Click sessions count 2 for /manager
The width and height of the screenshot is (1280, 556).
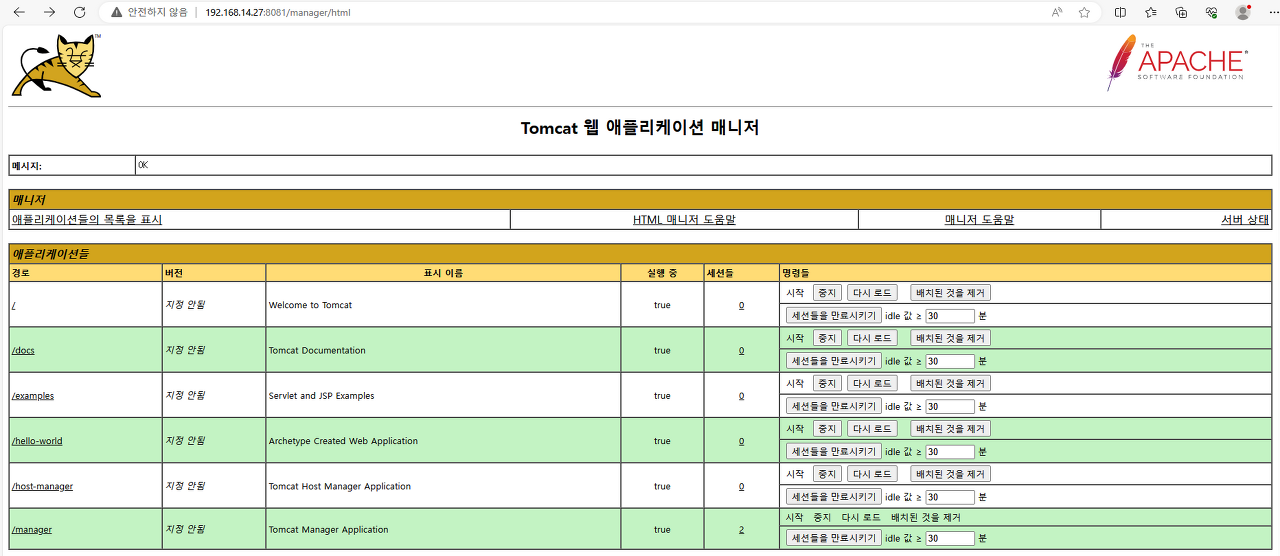(x=741, y=530)
